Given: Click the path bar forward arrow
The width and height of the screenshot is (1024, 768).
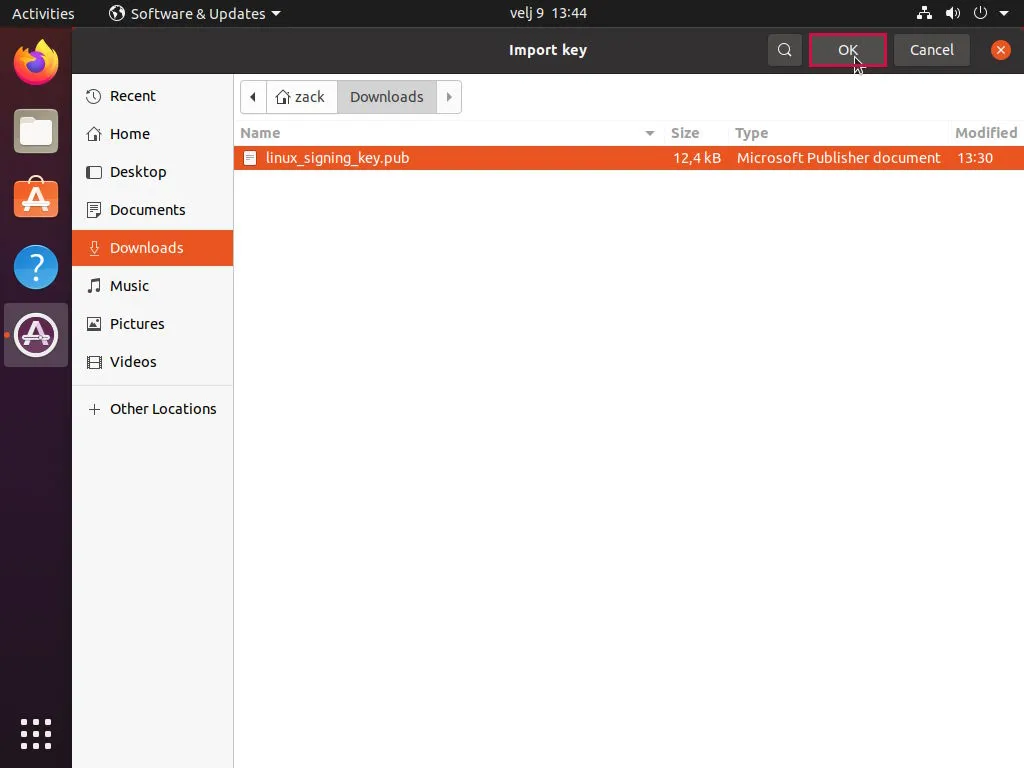Looking at the screenshot, I should point(449,97).
